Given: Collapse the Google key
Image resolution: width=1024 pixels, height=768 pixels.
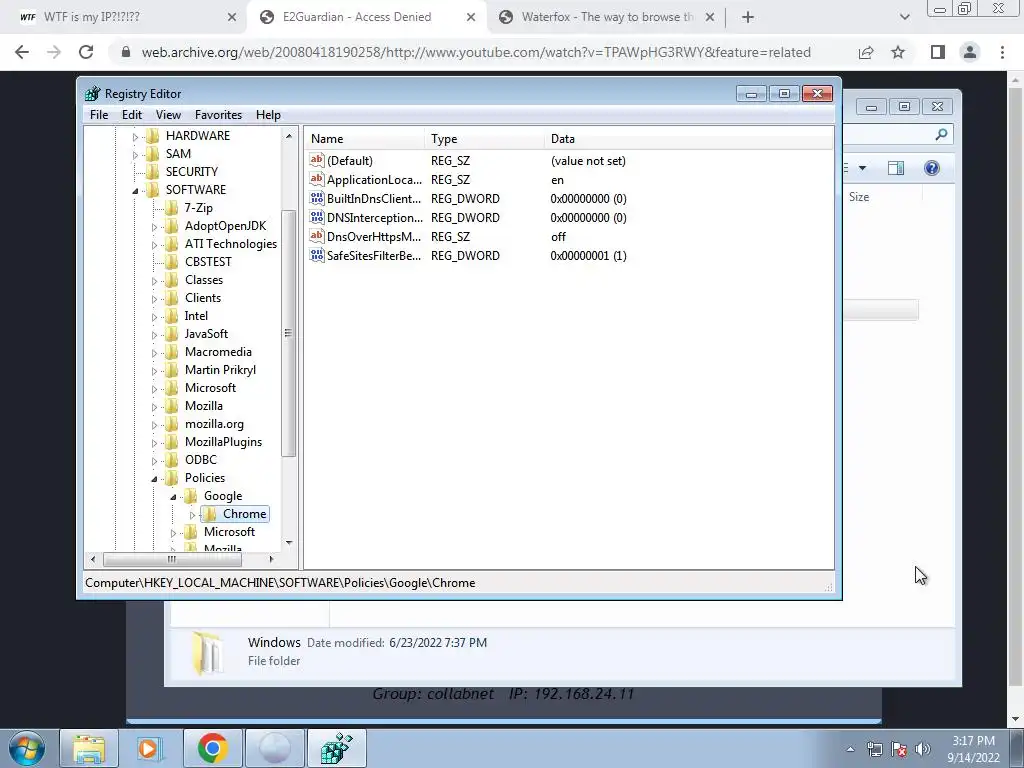Looking at the screenshot, I should (173, 497).
